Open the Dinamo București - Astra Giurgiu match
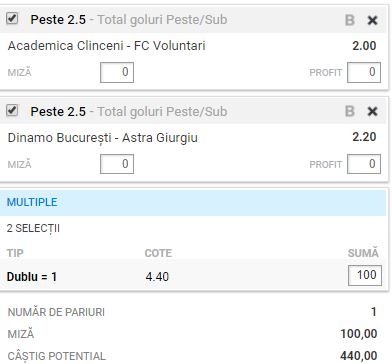Screen dimensions: 392x364 click(x=103, y=138)
